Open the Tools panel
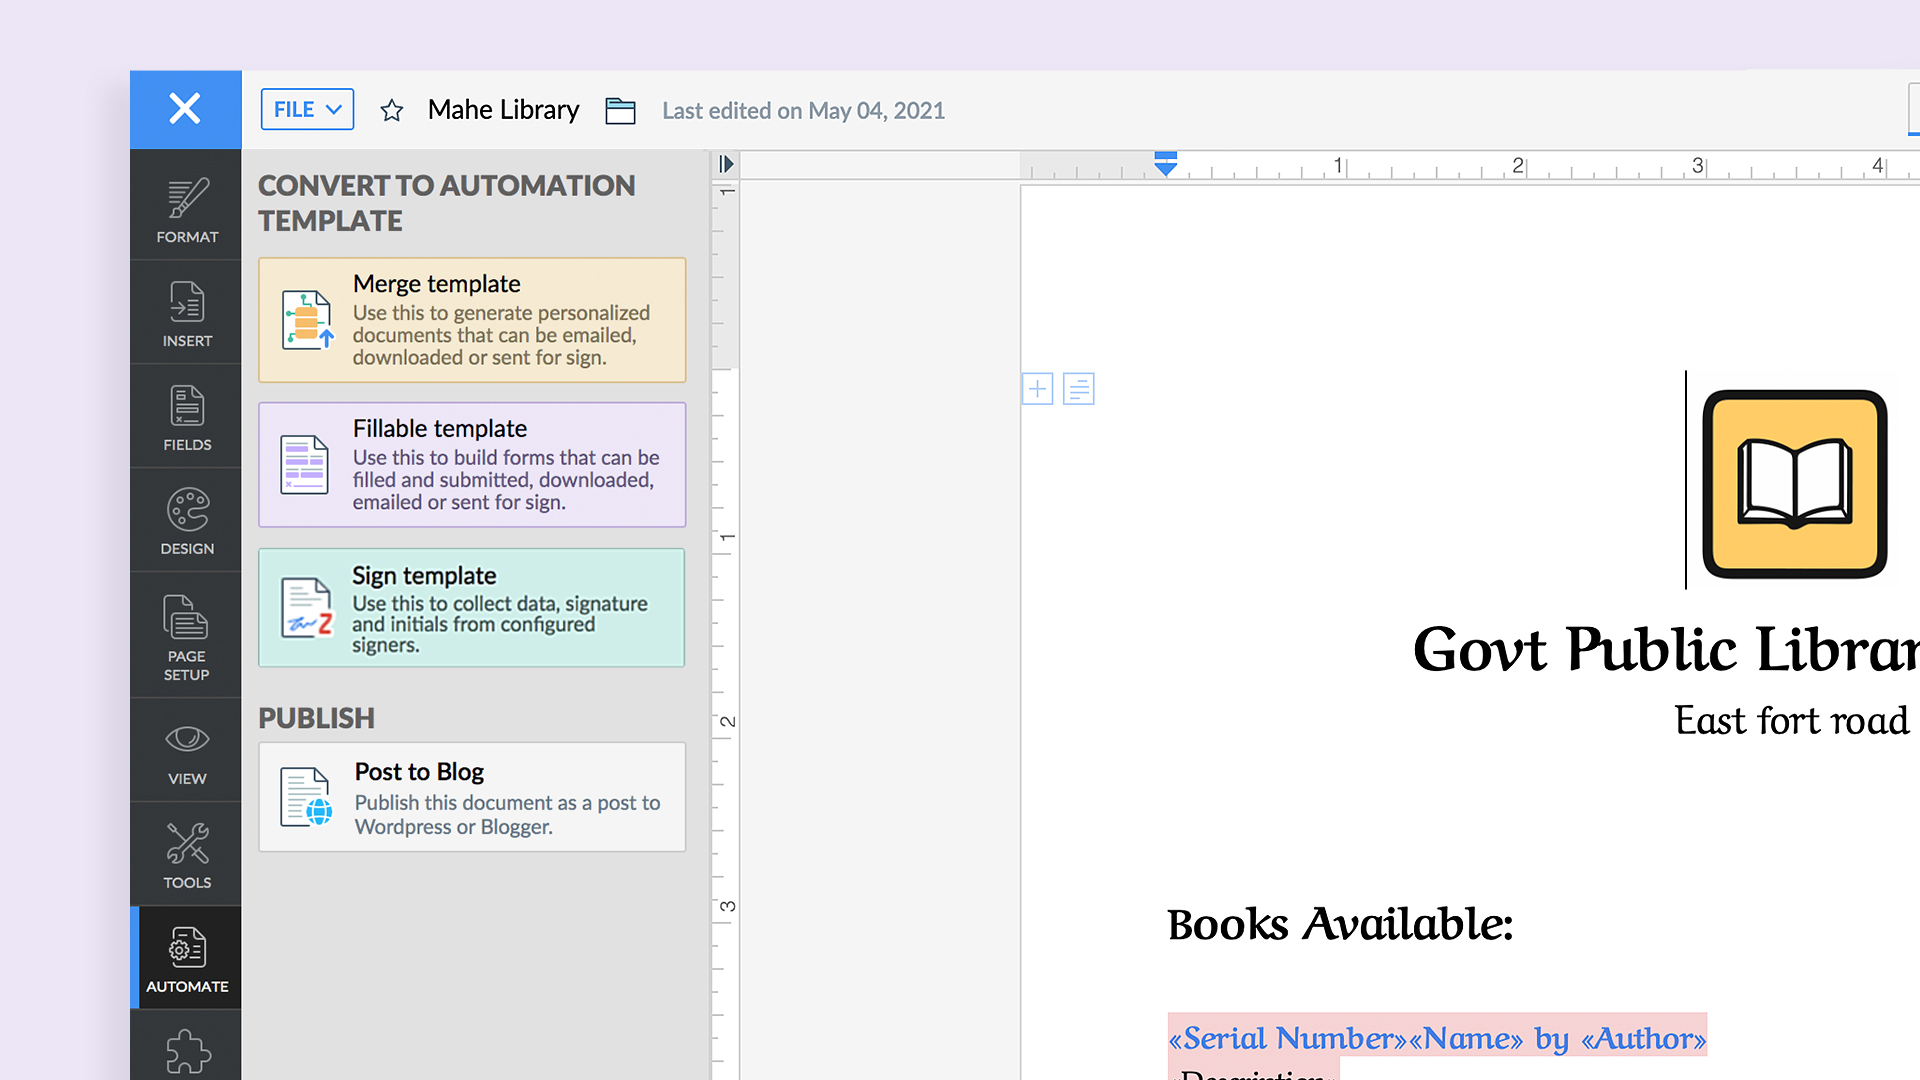 (x=187, y=856)
